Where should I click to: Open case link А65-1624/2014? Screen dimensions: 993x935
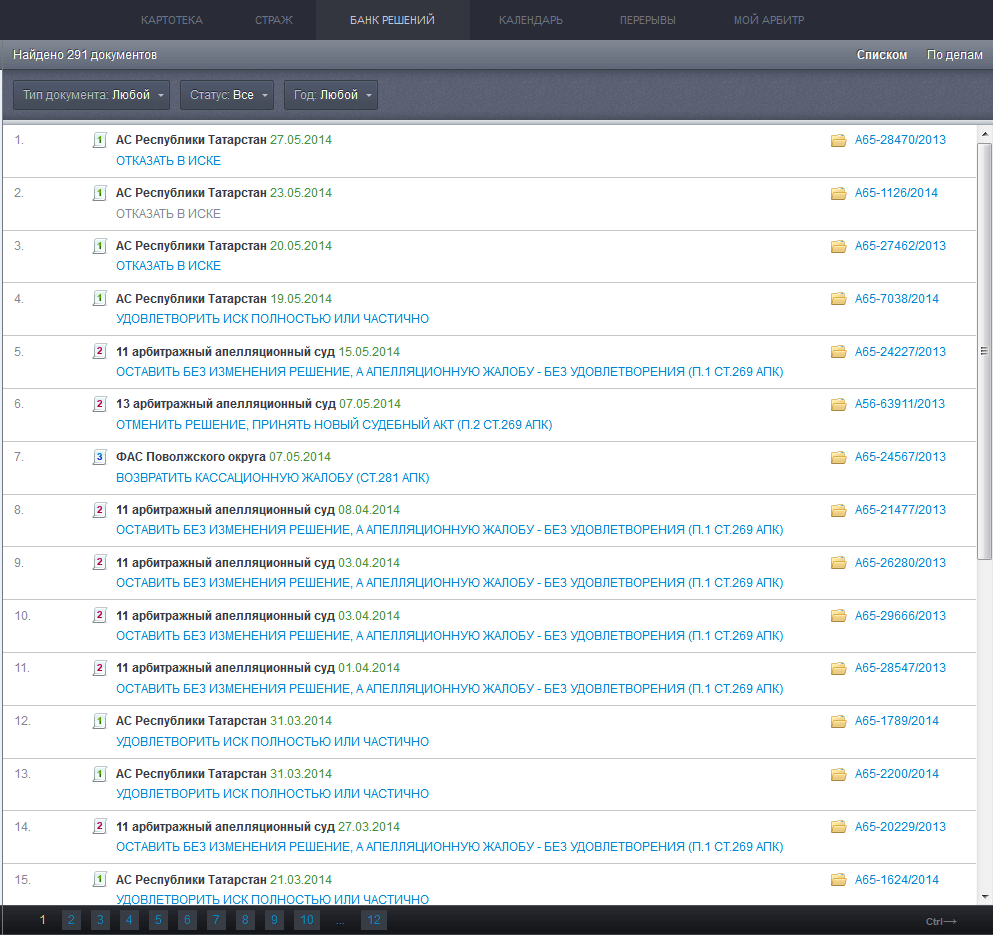click(897, 880)
